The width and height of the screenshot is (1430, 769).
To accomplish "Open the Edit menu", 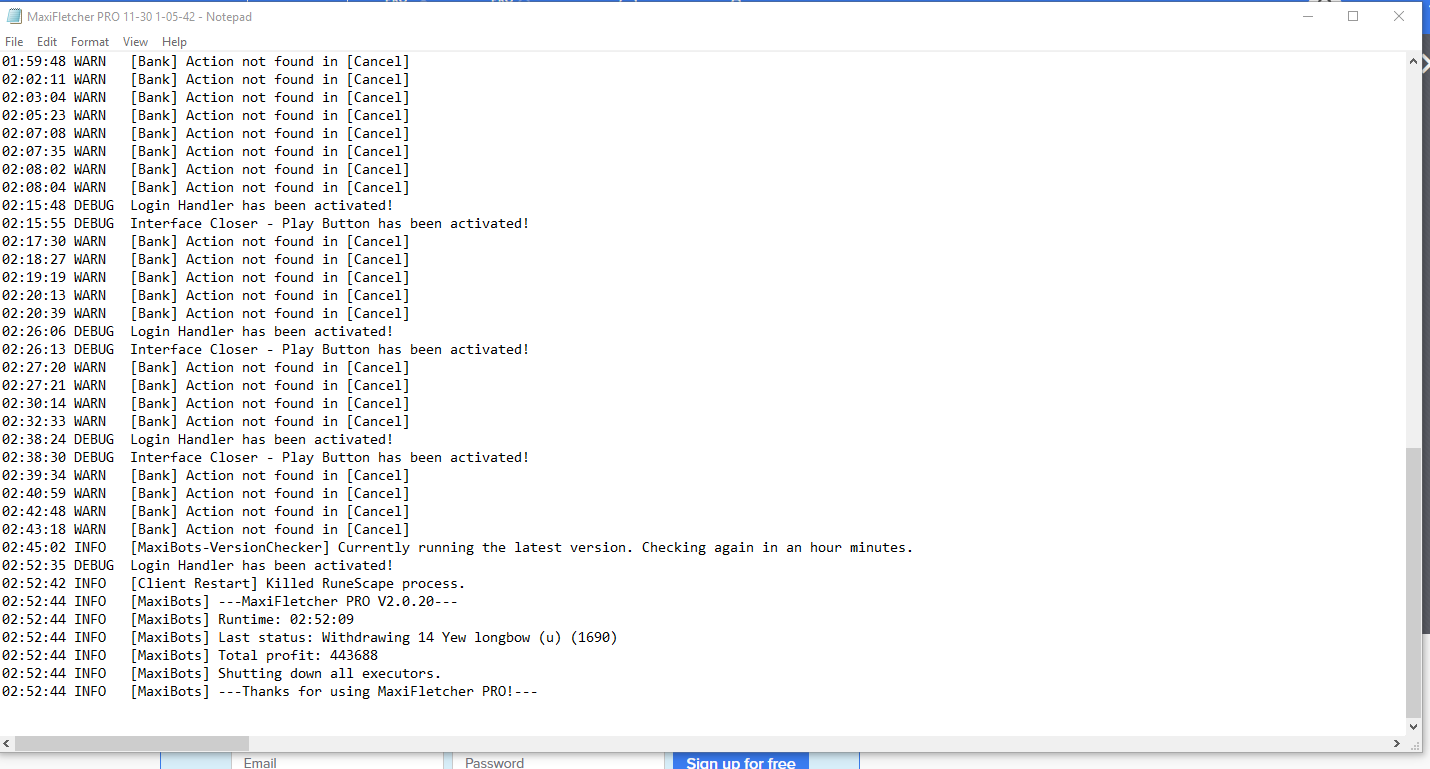I will point(47,42).
